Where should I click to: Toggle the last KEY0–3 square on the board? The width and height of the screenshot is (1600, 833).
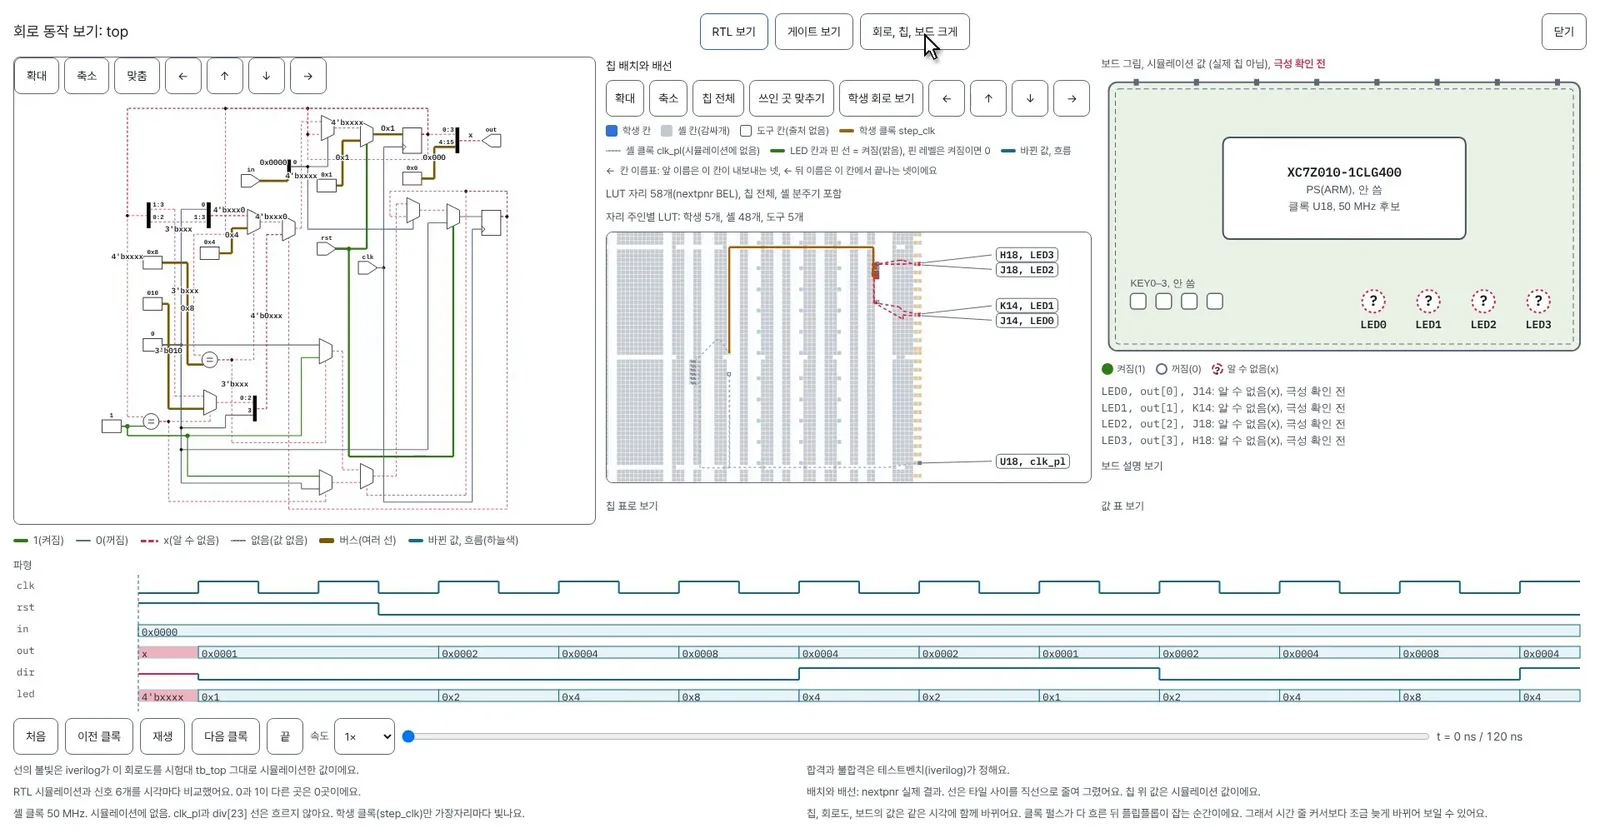coord(1215,301)
